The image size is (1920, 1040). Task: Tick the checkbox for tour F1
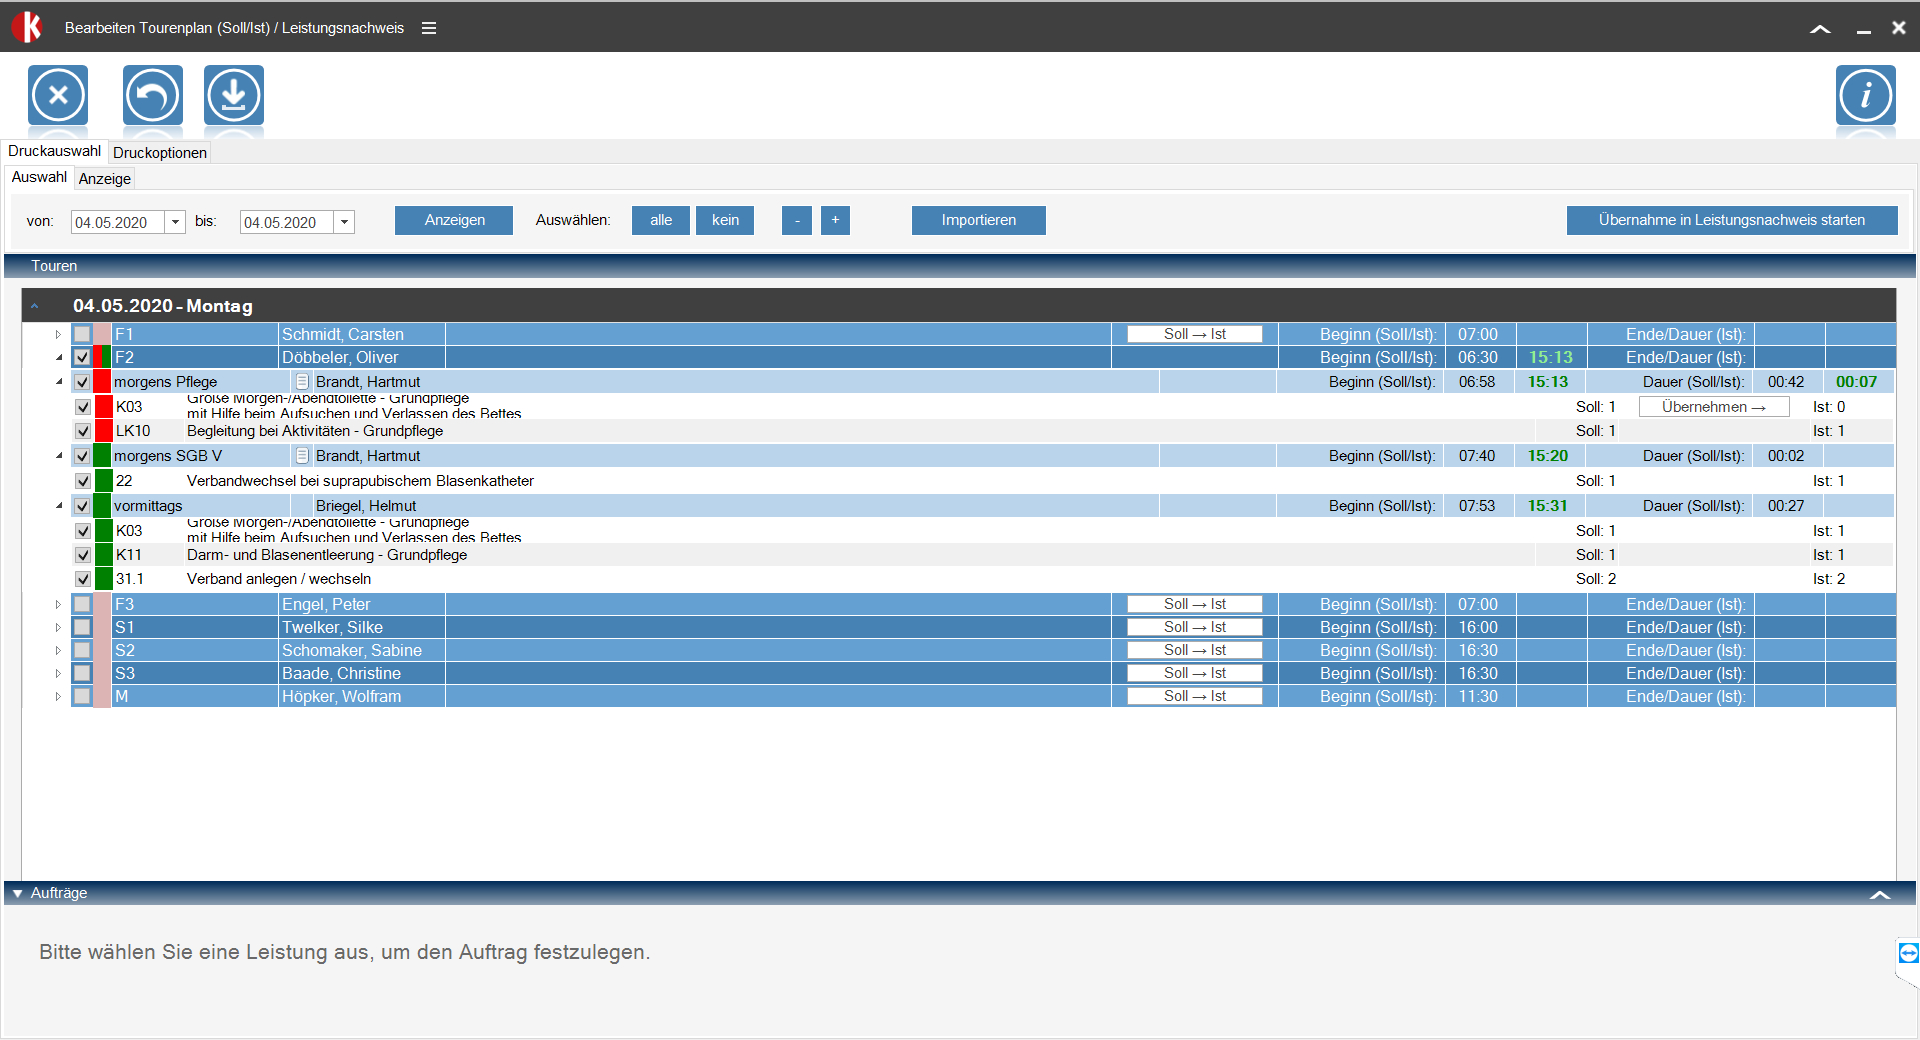pos(82,334)
